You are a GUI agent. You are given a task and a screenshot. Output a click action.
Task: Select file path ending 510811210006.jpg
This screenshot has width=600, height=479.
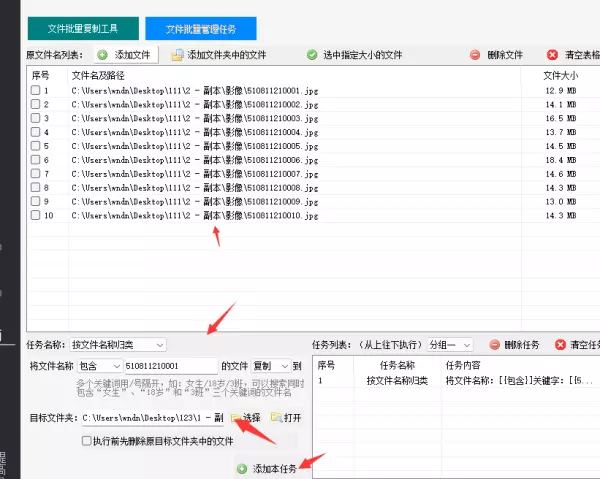tap(195, 160)
